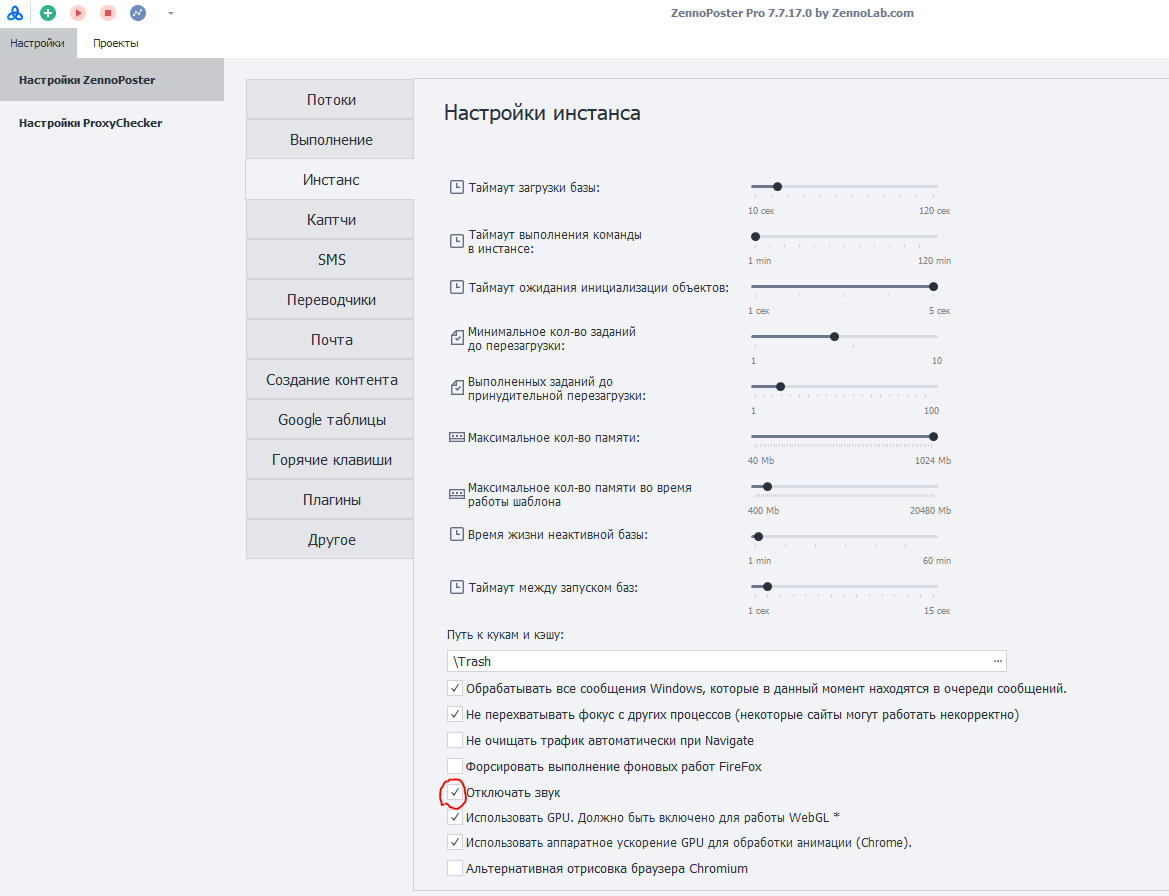Click the green add project icon

pos(47,13)
